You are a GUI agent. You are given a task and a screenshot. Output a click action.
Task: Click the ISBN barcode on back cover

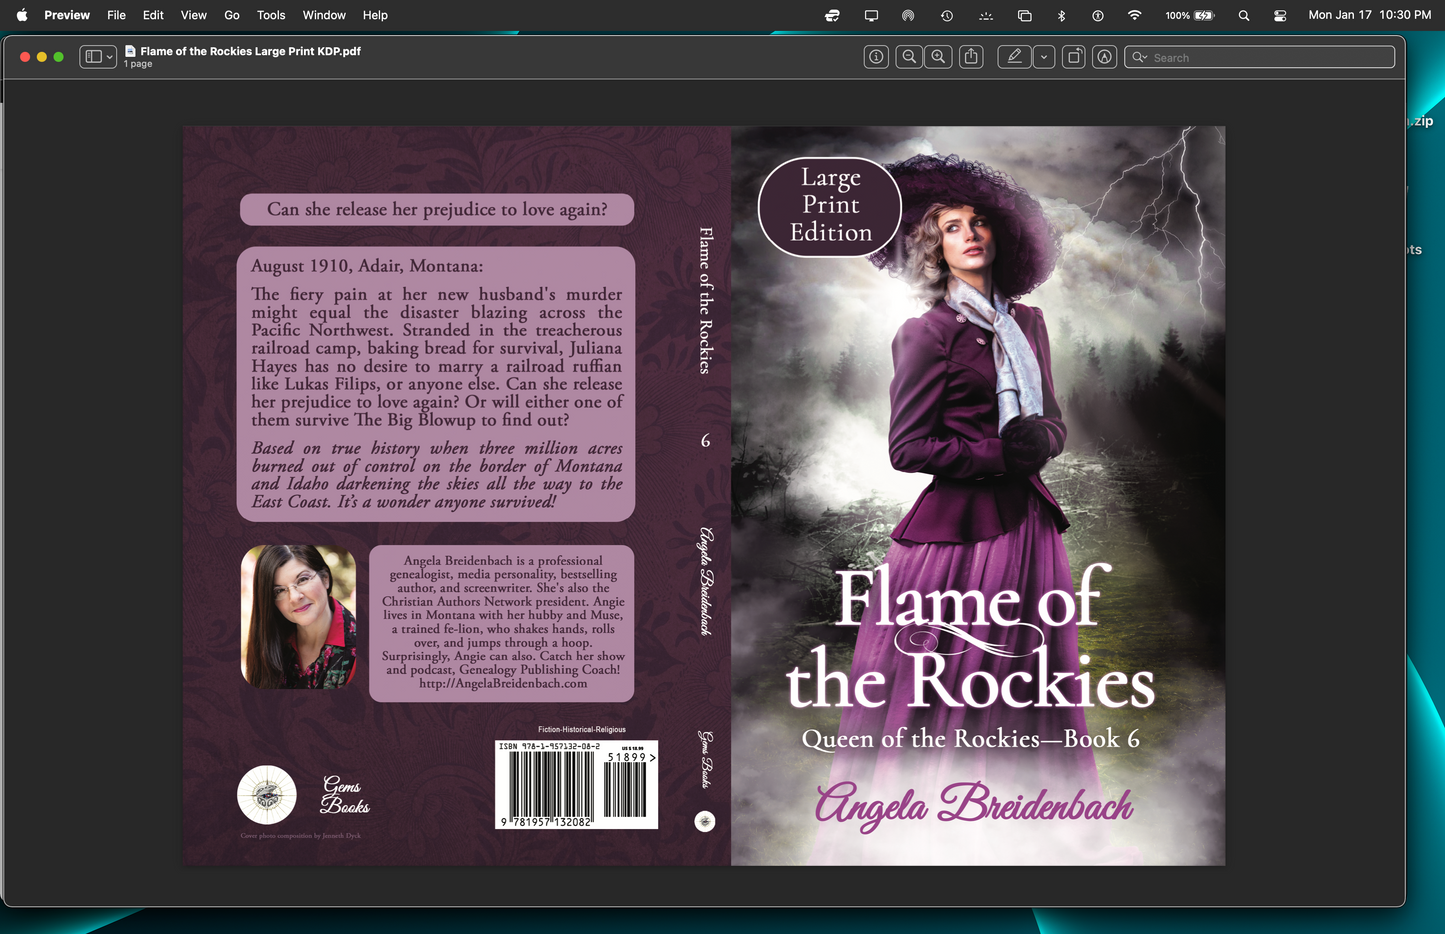click(x=576, y=785)
